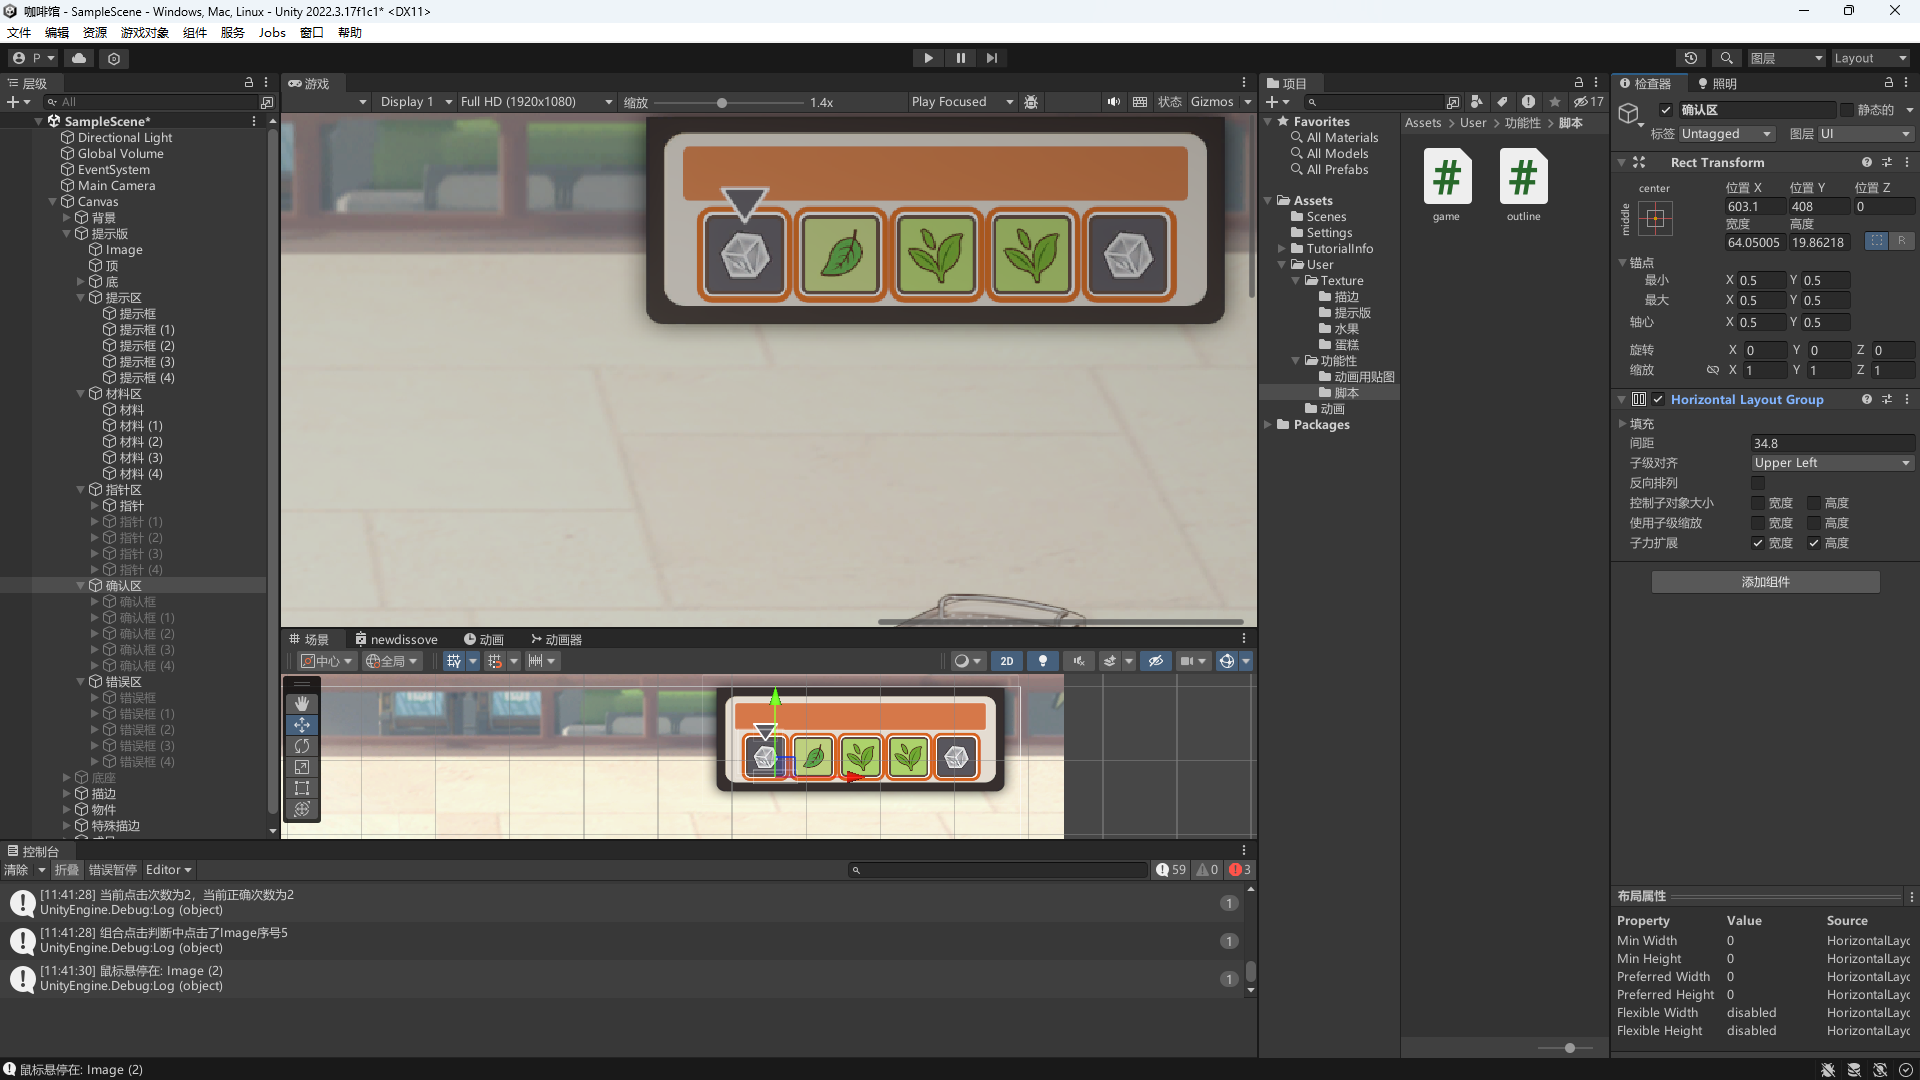
Task: Select the Rotate tool in scene
Action: pos(302,746)
